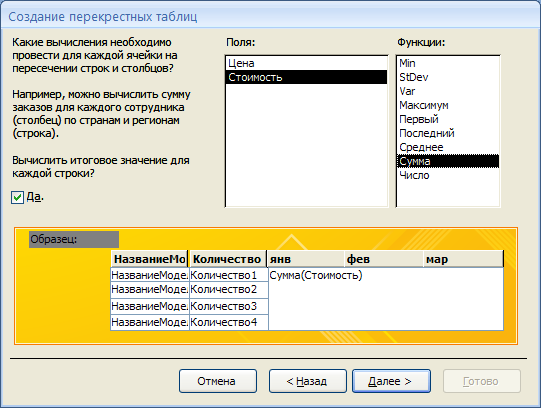This screenshot has height=408, width=541.
Task: Click the 'Отмена' button
Action: pyautogui.click(x=218, y=381)
